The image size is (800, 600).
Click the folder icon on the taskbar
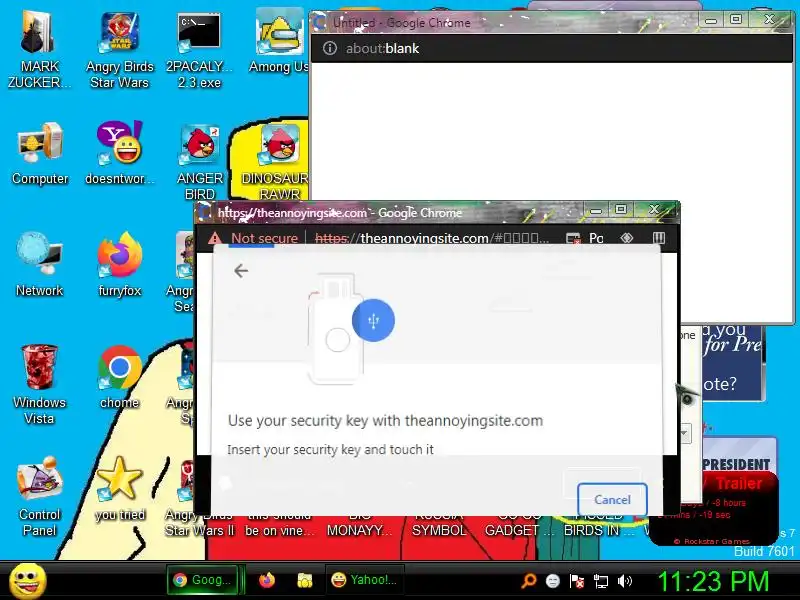coord(305,580)
